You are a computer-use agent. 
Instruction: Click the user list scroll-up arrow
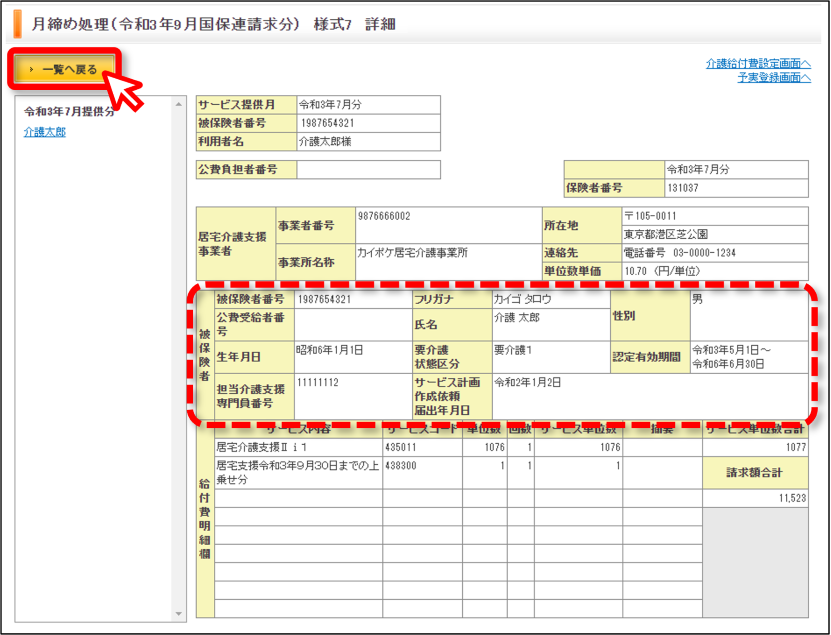[179, 104]
